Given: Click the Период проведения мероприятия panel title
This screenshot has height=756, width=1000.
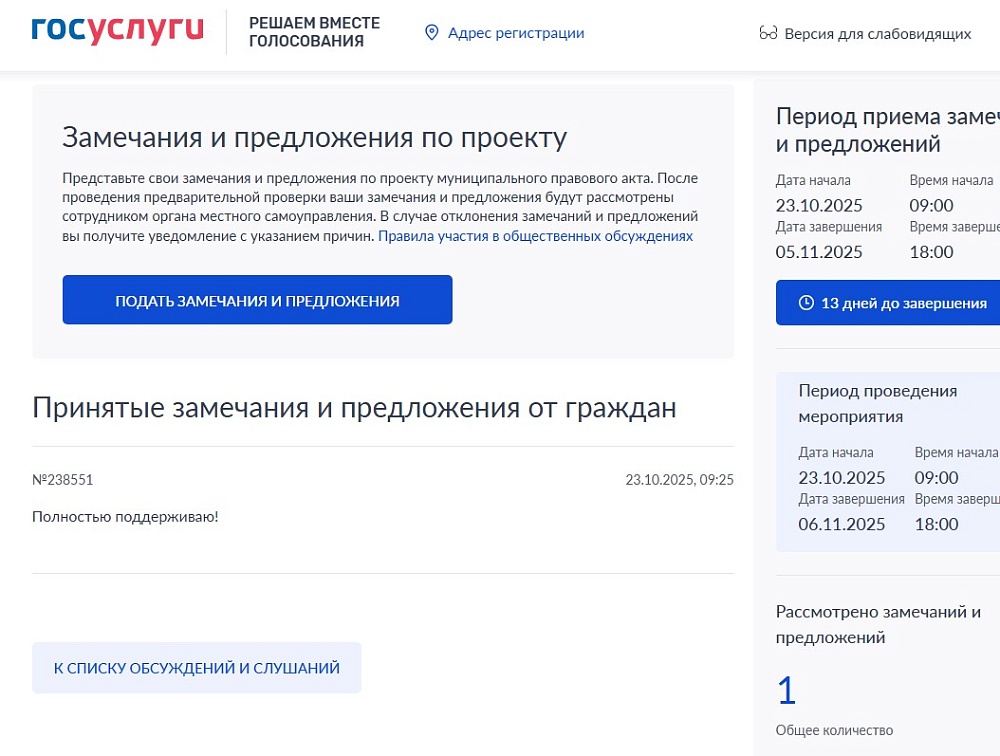Looking at the screenshot, I should click(x=877, y=403).
